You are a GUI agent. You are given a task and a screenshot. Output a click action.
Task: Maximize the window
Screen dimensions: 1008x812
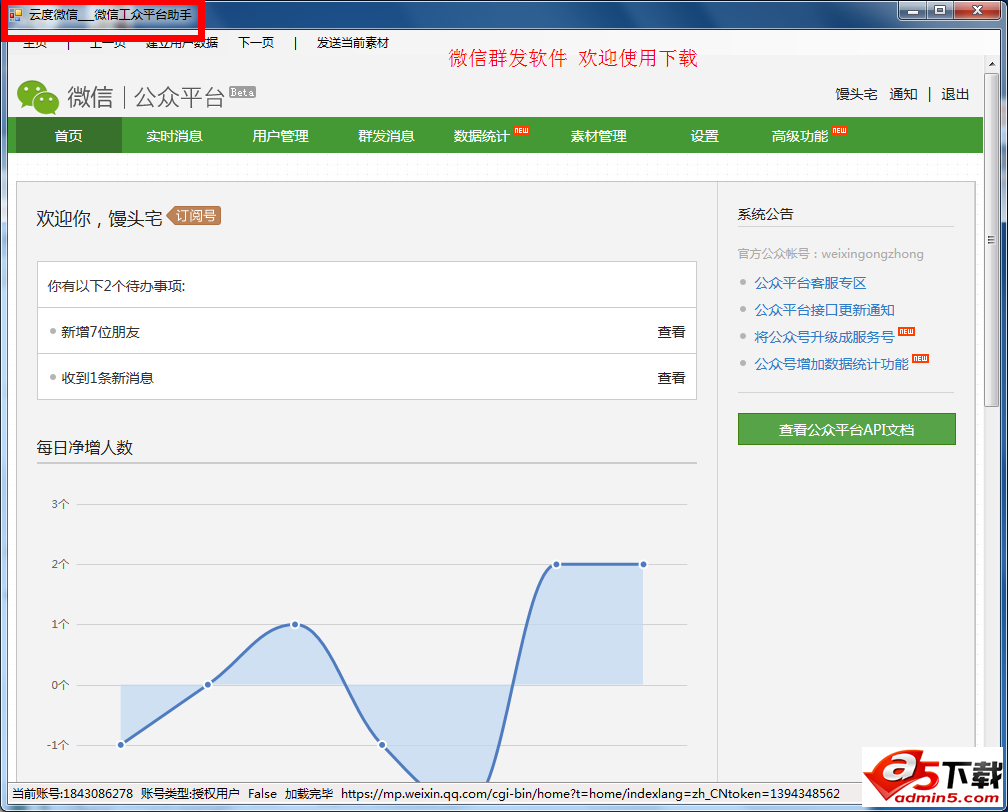pyautogui.click(x=940, y=10)
